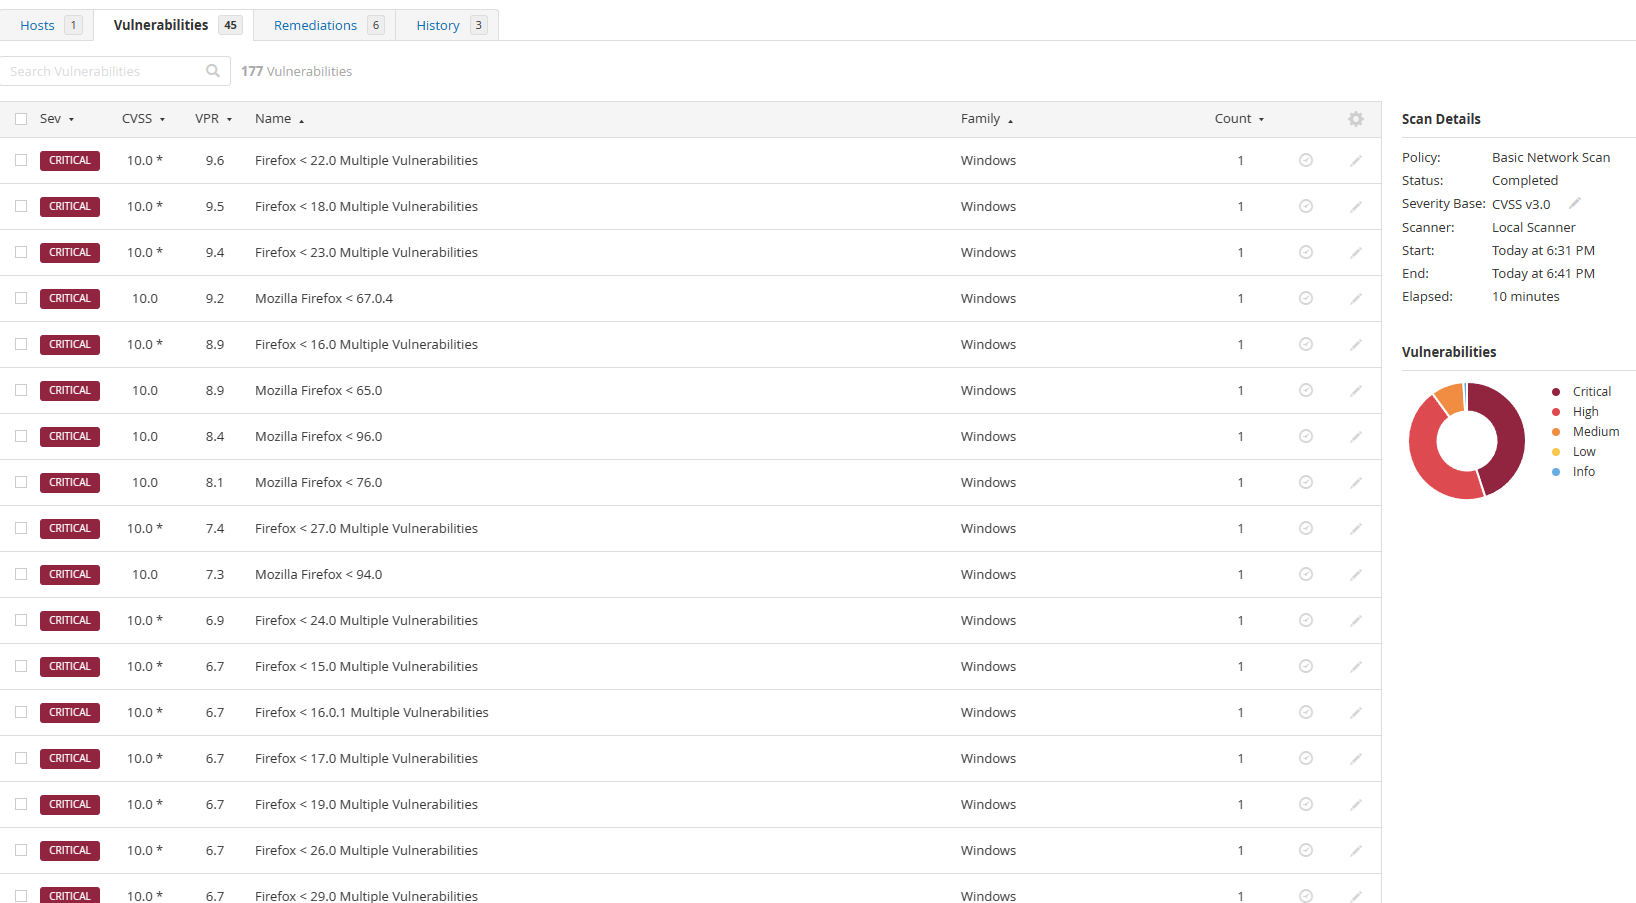Accept risk icon for Firefox < 22.0 row

coord(1306,160)
